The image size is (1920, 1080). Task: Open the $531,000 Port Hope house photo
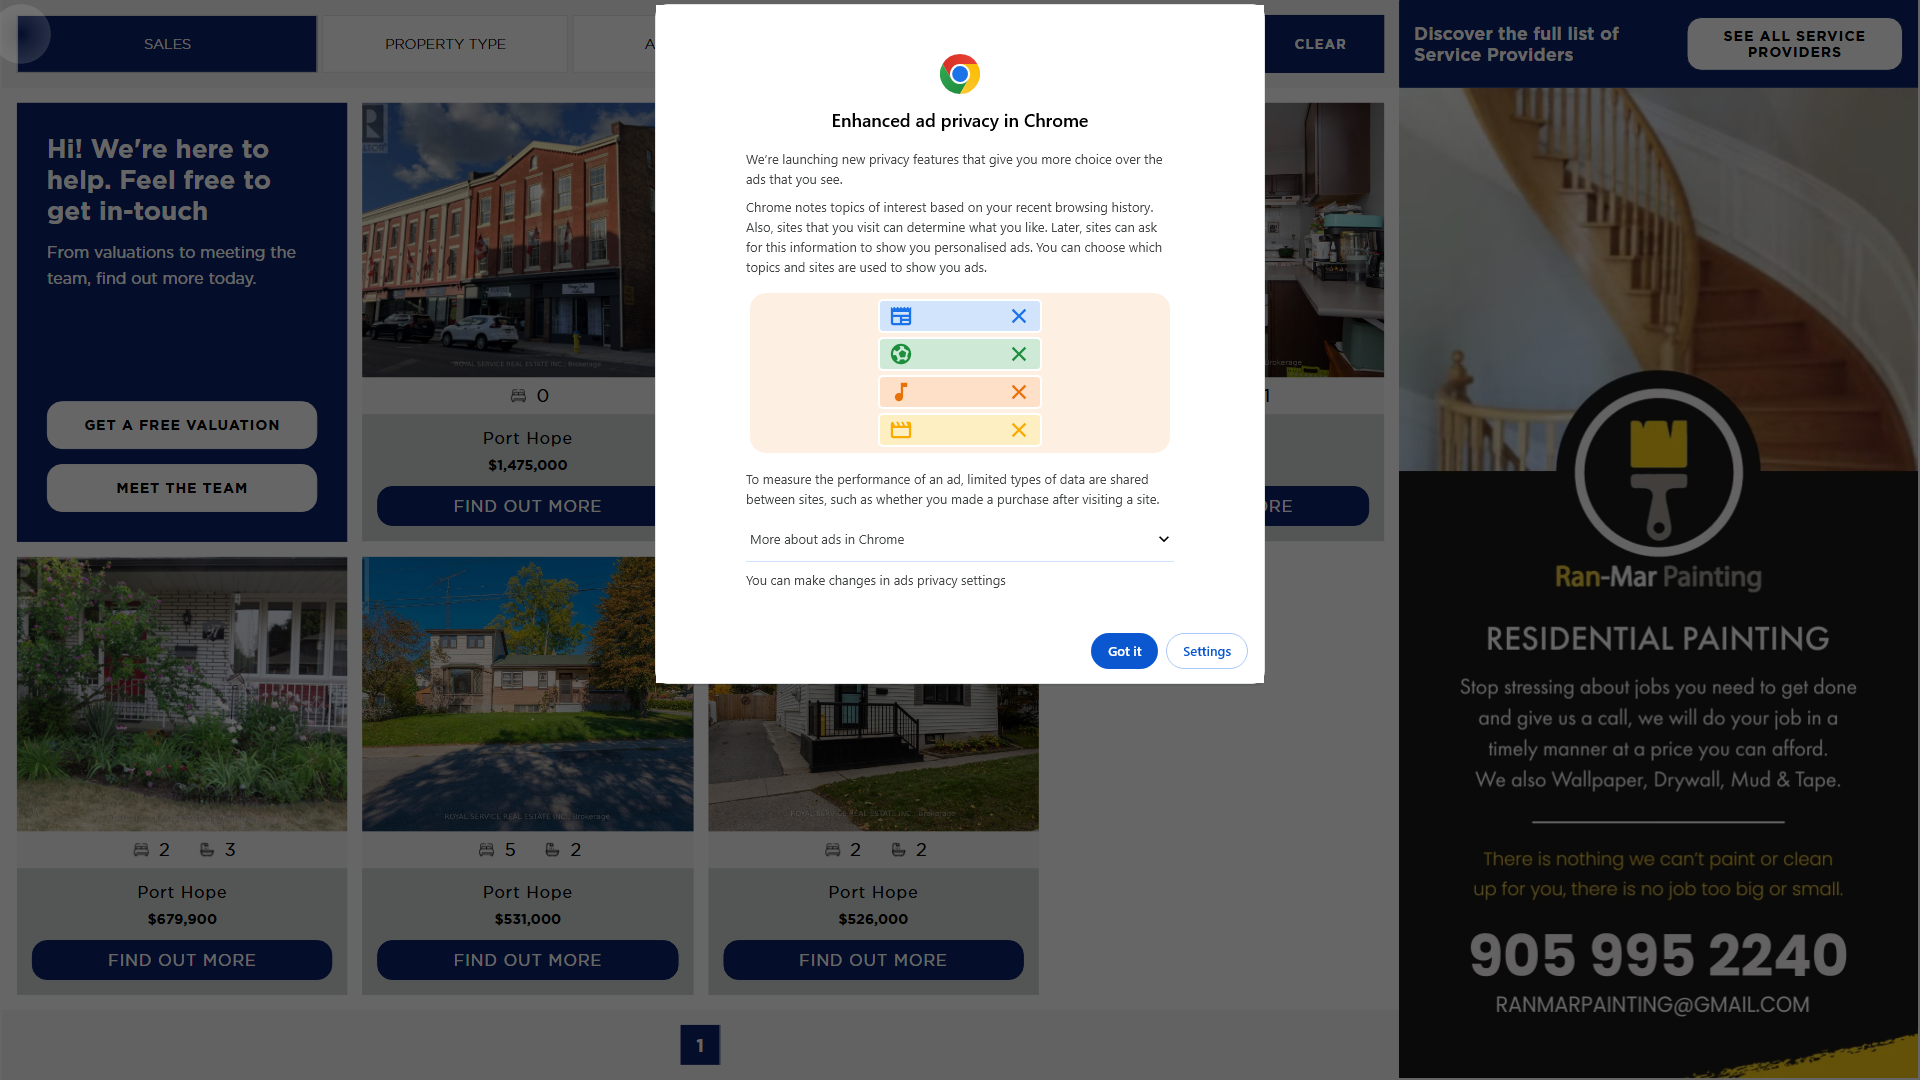pyautogui.click(x=528, y=694)
